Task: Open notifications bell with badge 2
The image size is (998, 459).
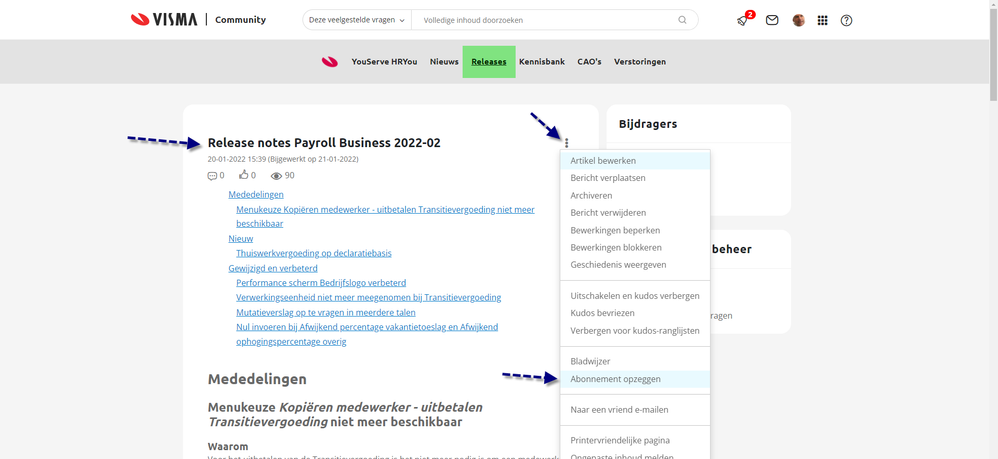Action: pos(743,20)
